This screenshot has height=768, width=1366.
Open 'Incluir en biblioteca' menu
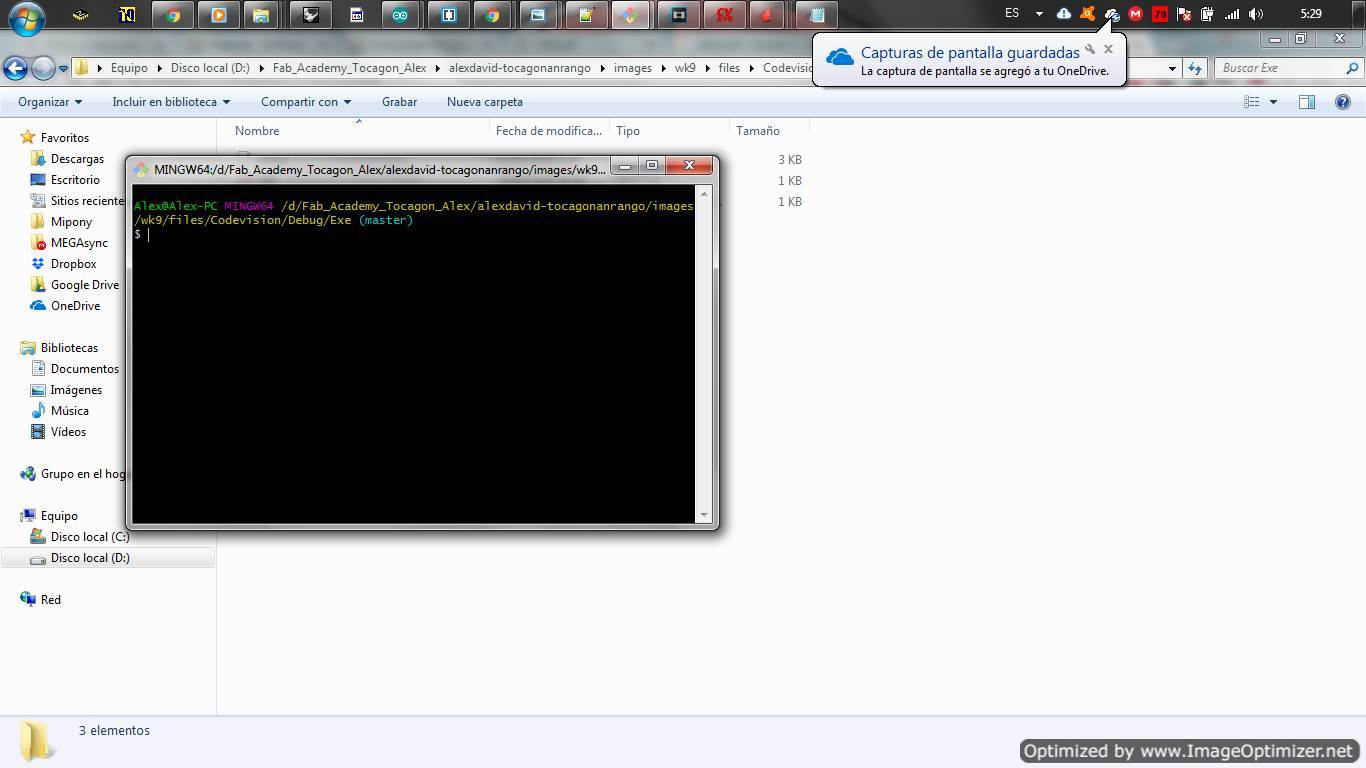click(171, 102)
